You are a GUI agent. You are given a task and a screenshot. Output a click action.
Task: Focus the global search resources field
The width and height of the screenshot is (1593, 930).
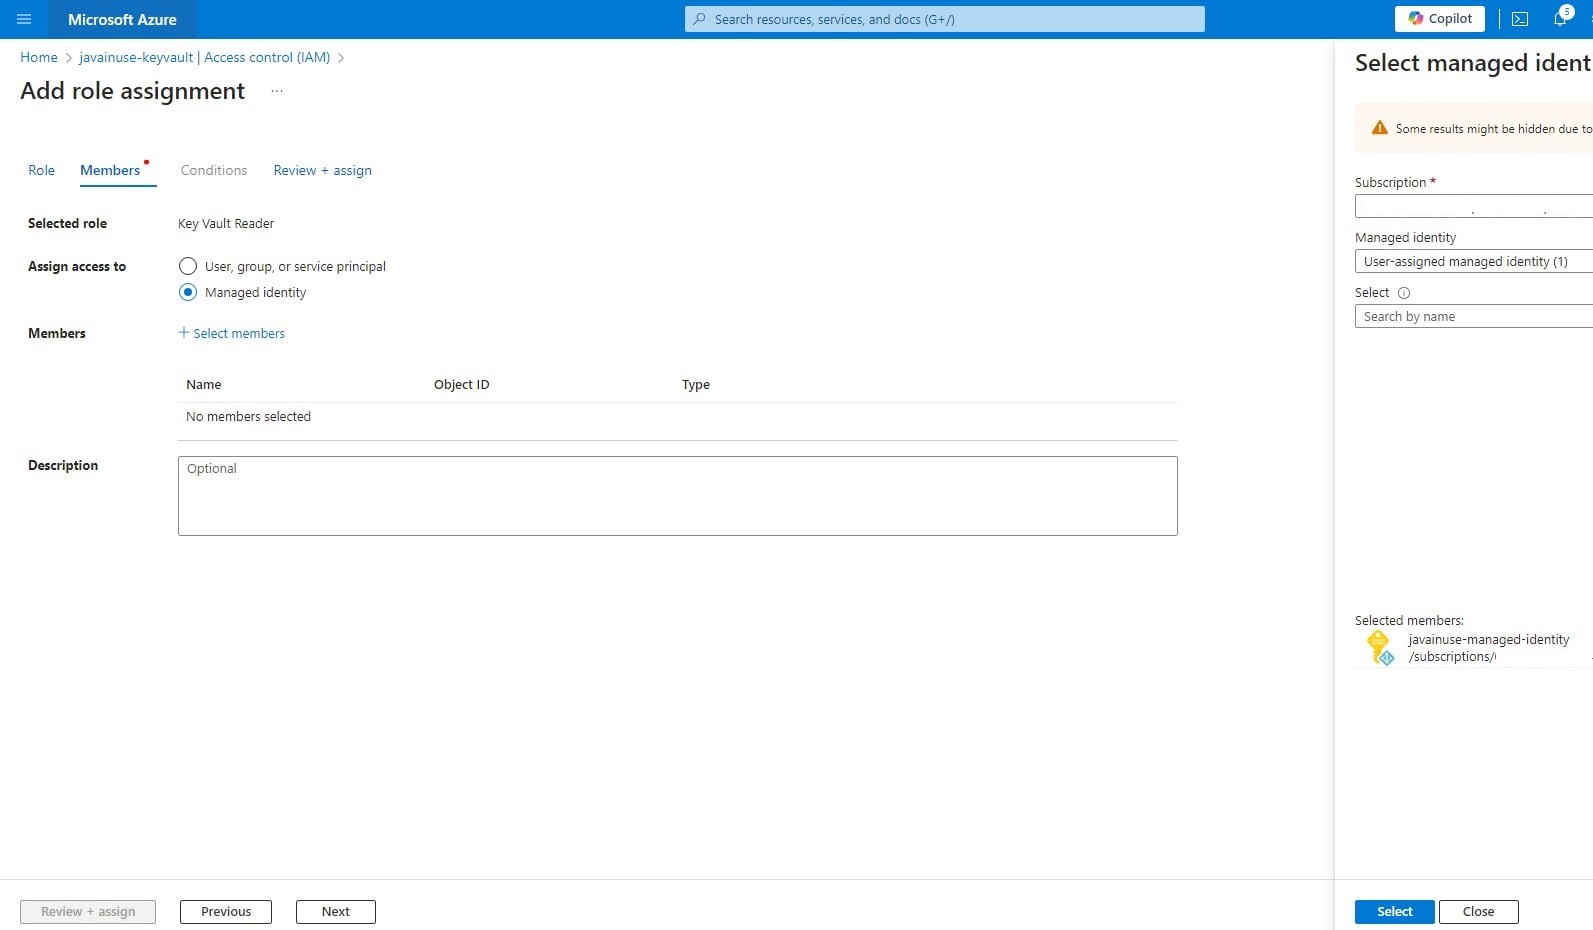click(x=945, y=19)
